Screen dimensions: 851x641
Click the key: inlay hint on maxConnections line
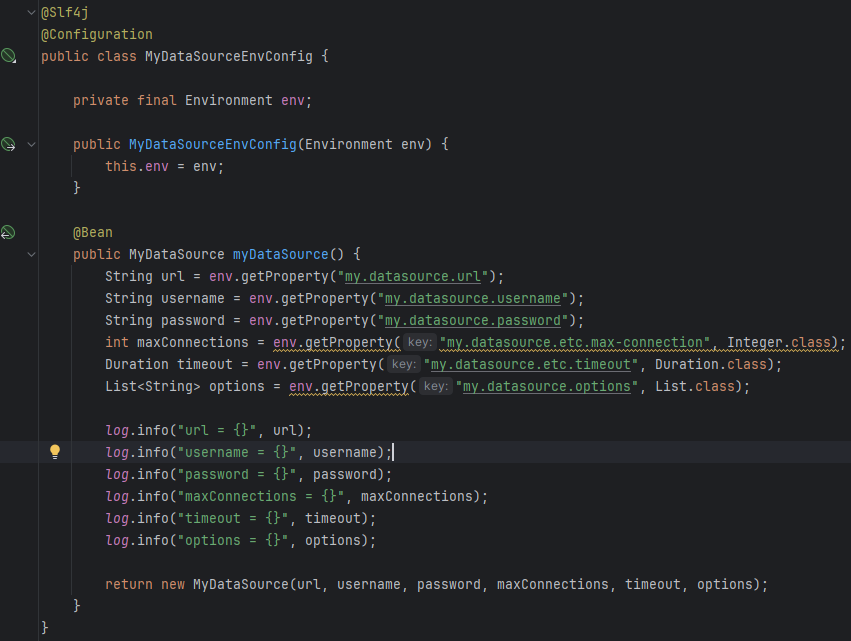pos(420,342)
